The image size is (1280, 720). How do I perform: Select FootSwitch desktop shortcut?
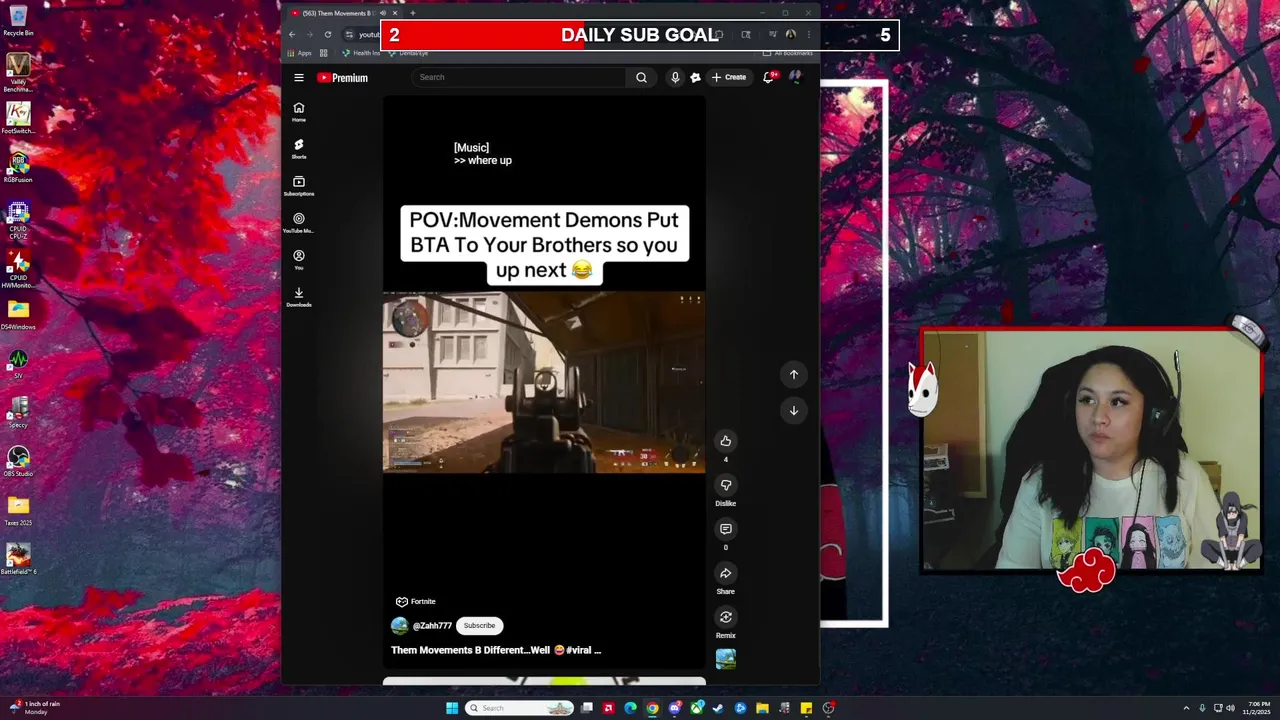(x=18, y=117)
